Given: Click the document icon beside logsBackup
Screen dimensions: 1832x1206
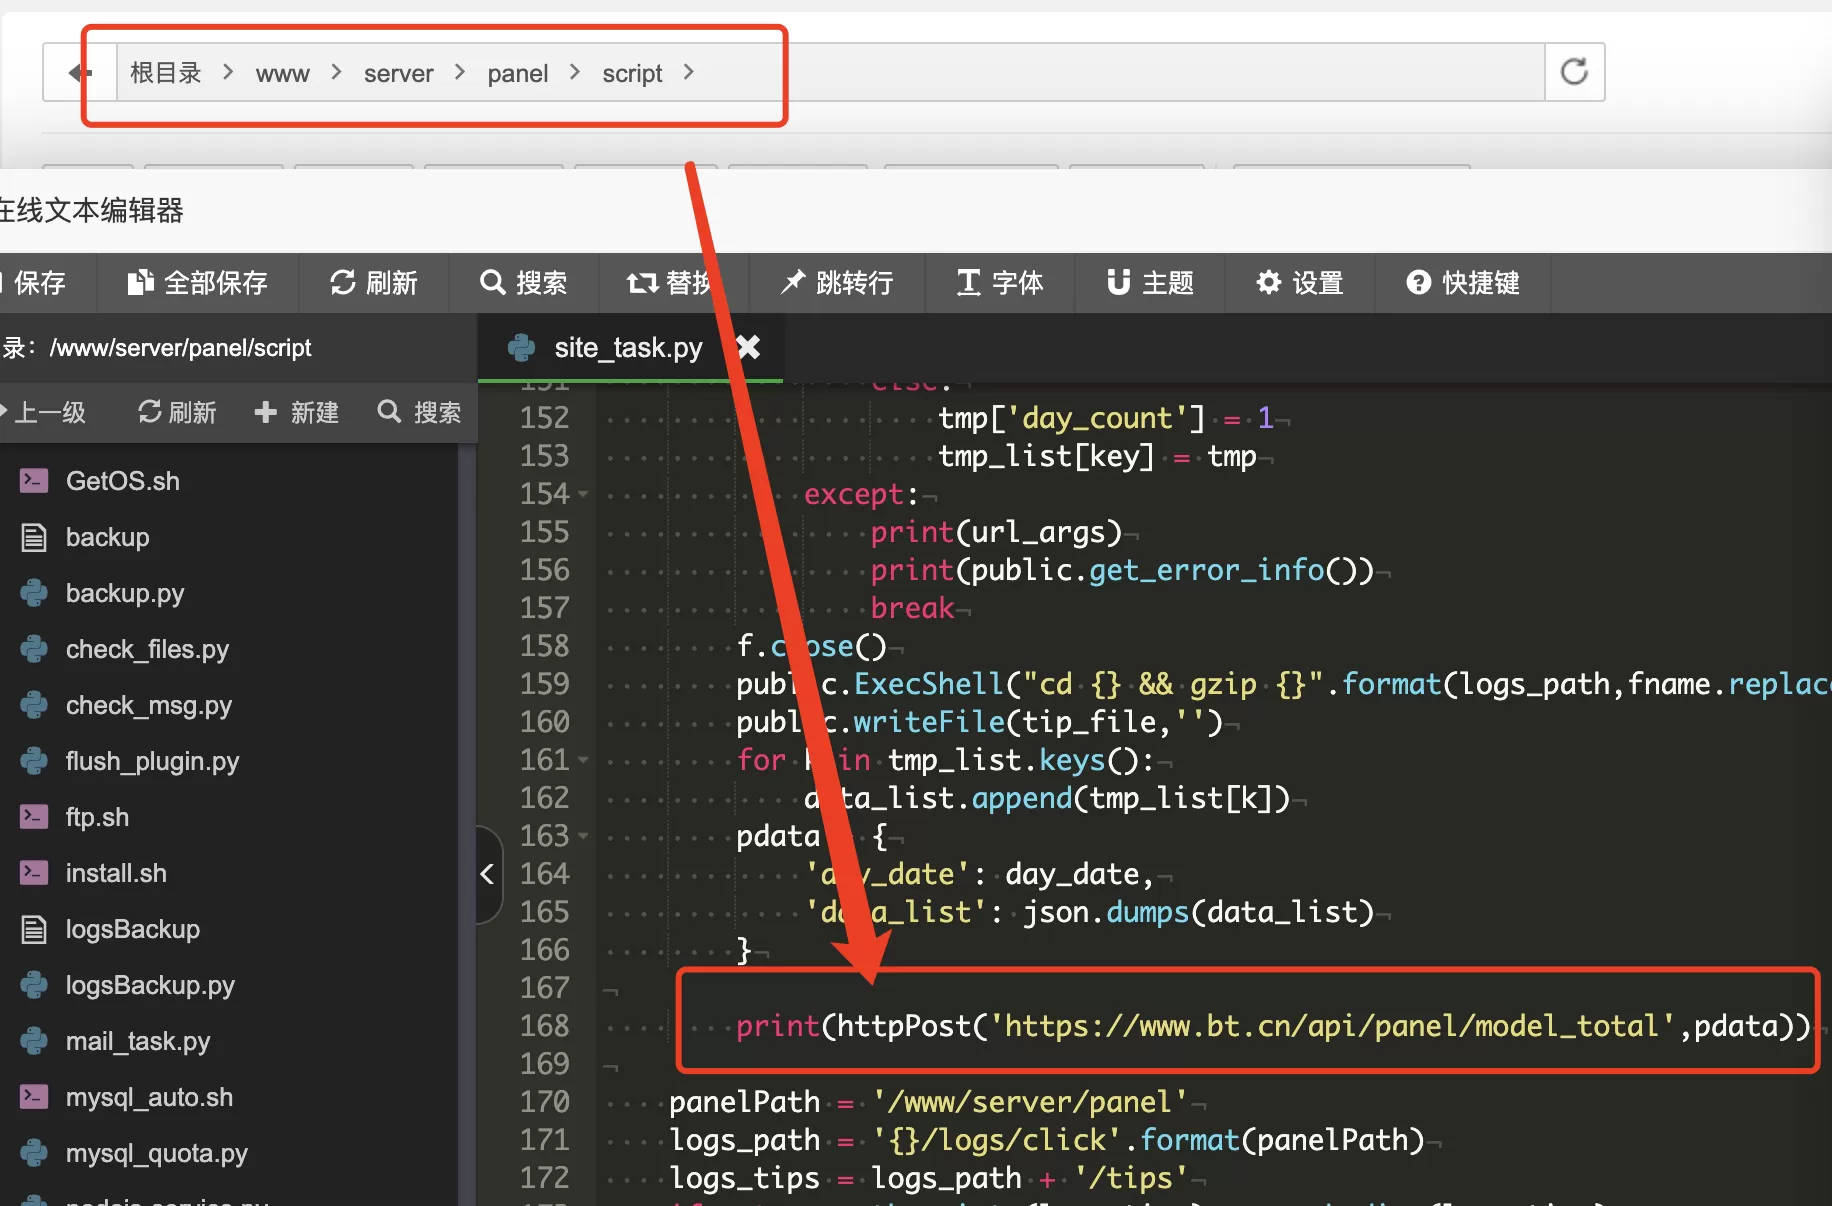Looking at the screenshot, I should click(x=34, y=929).
